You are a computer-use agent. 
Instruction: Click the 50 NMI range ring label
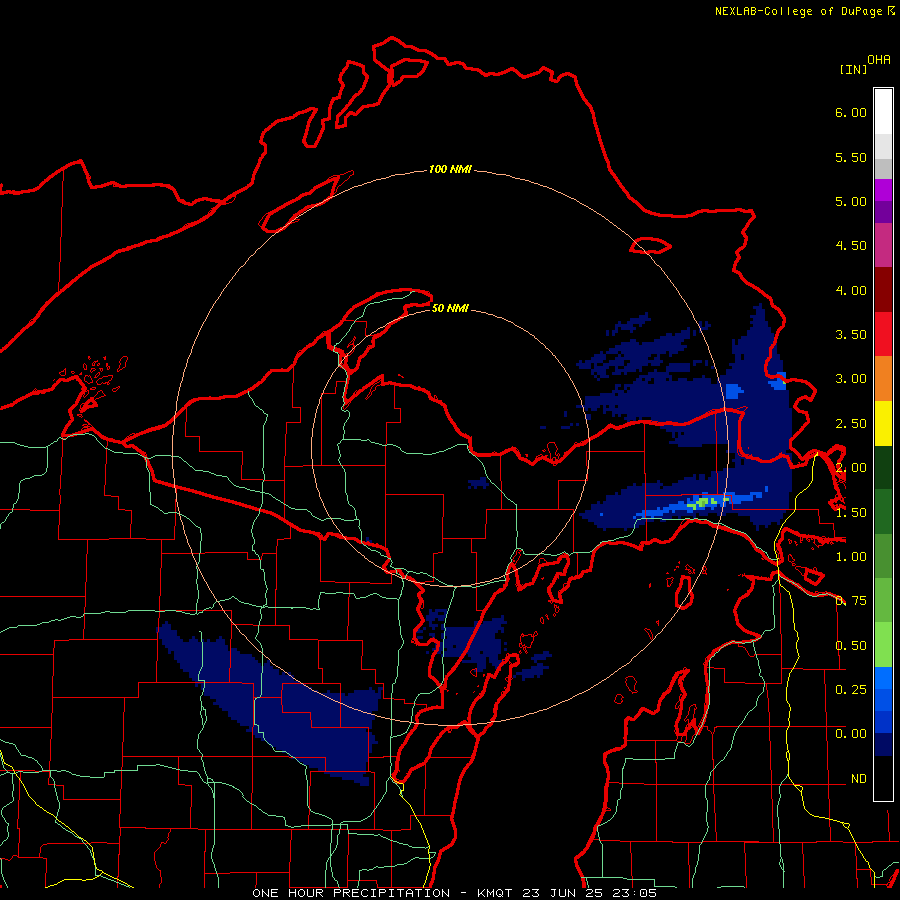(450, 309)
